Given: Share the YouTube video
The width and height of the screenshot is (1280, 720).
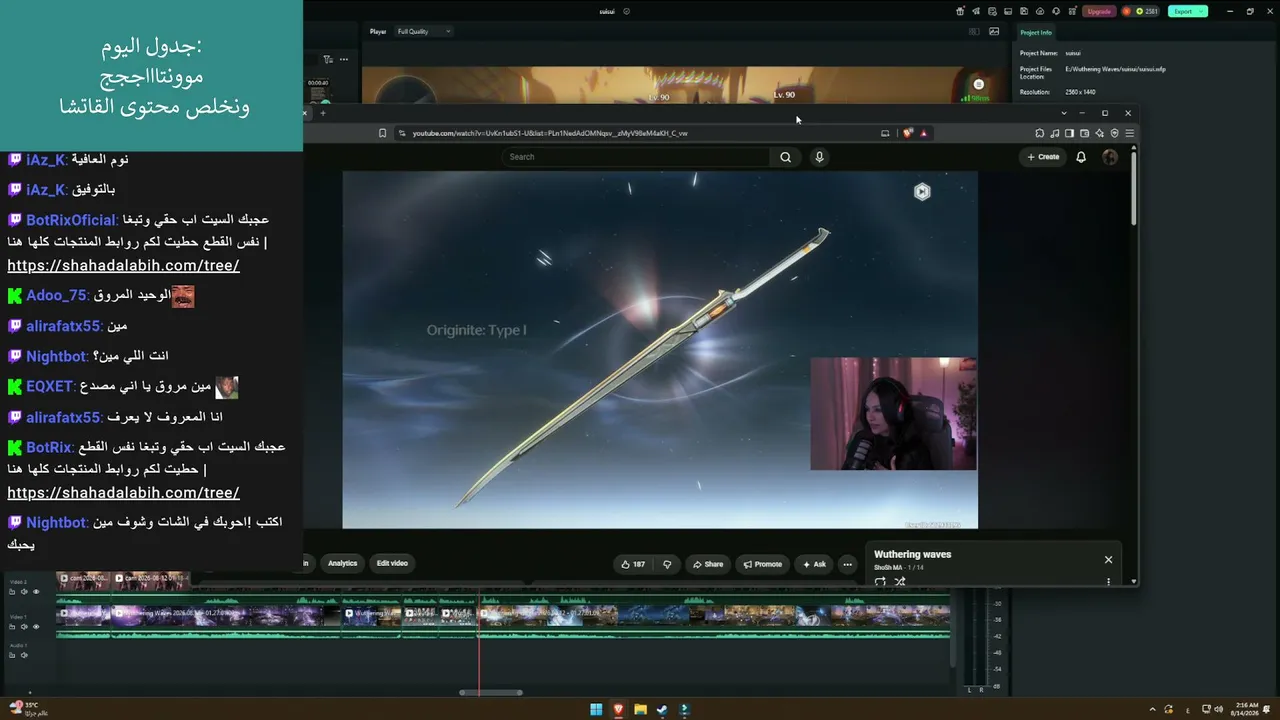Looking at the screenshot, I should [708, 564].
